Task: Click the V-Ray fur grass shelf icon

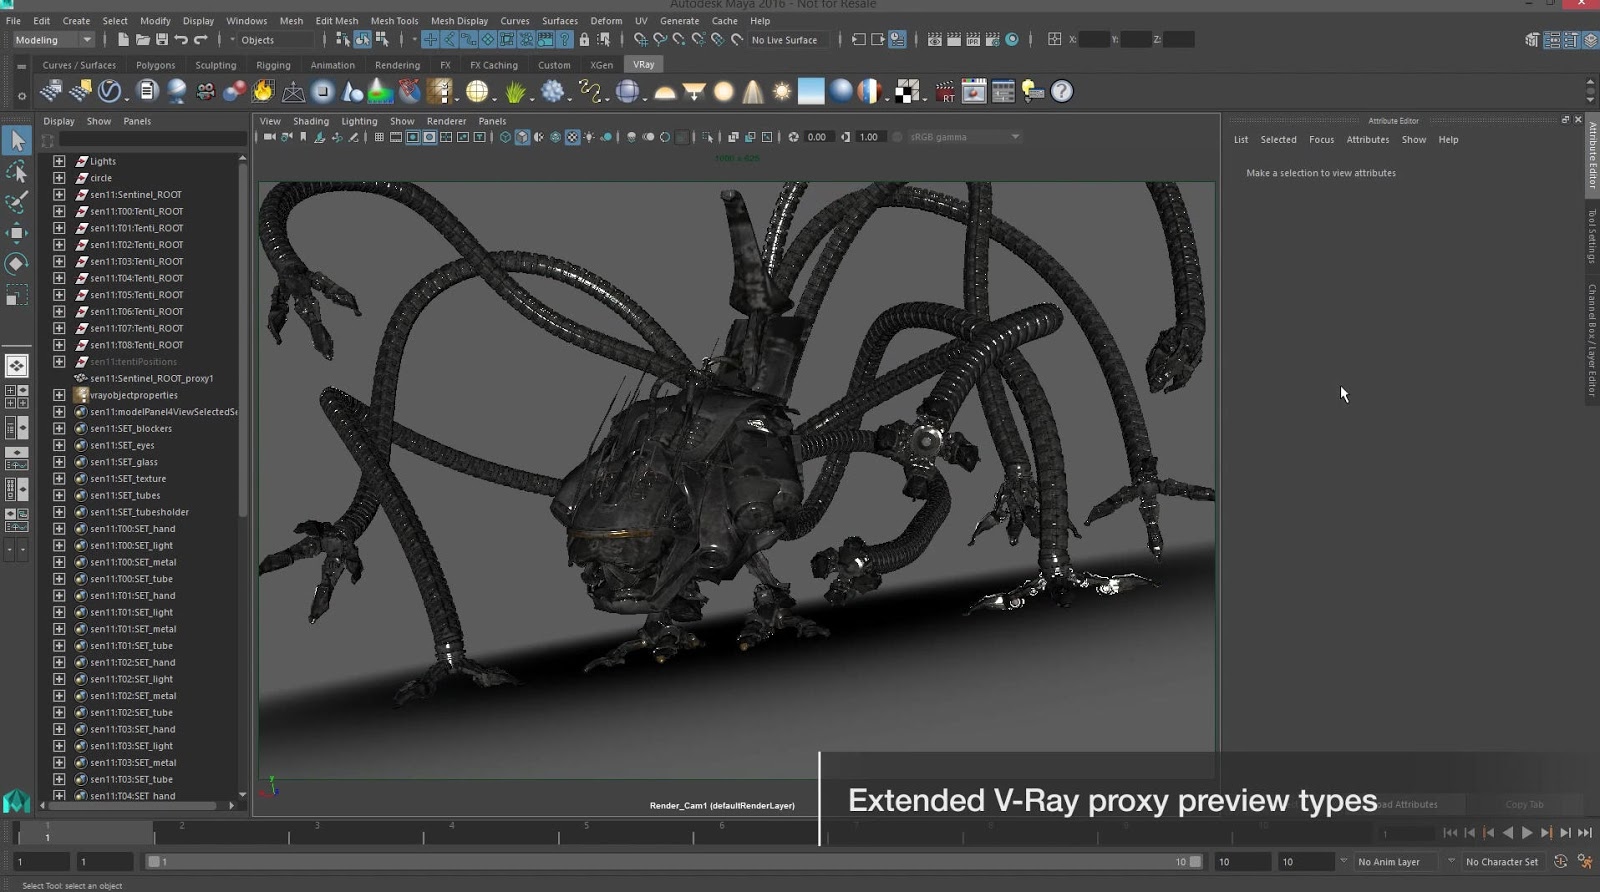Action: pyautogui.click(x=515, y=91)
